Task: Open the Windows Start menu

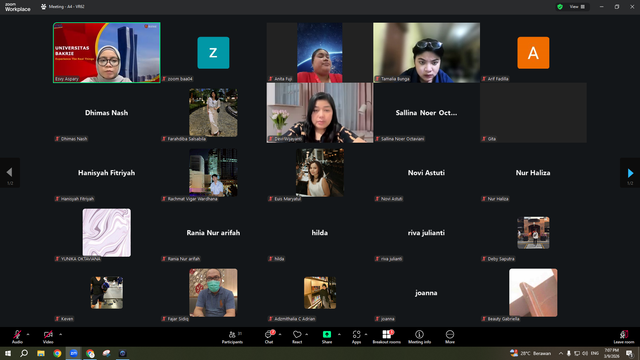Action: coord(8,353)
